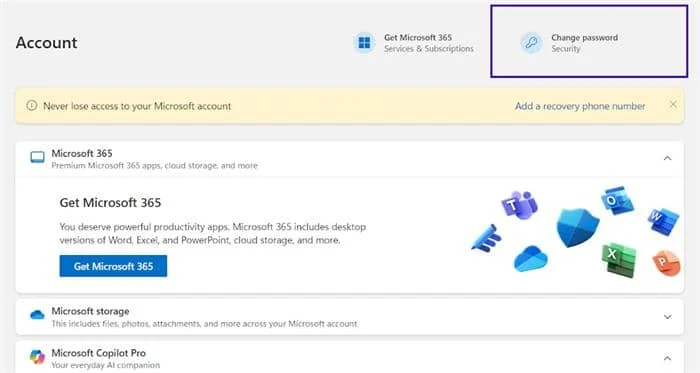Image resolution: width=700 pixels, height=373 pixels.
Task: Click 'Never lose access to your Microsoft account' text
Action: point(137,106)
